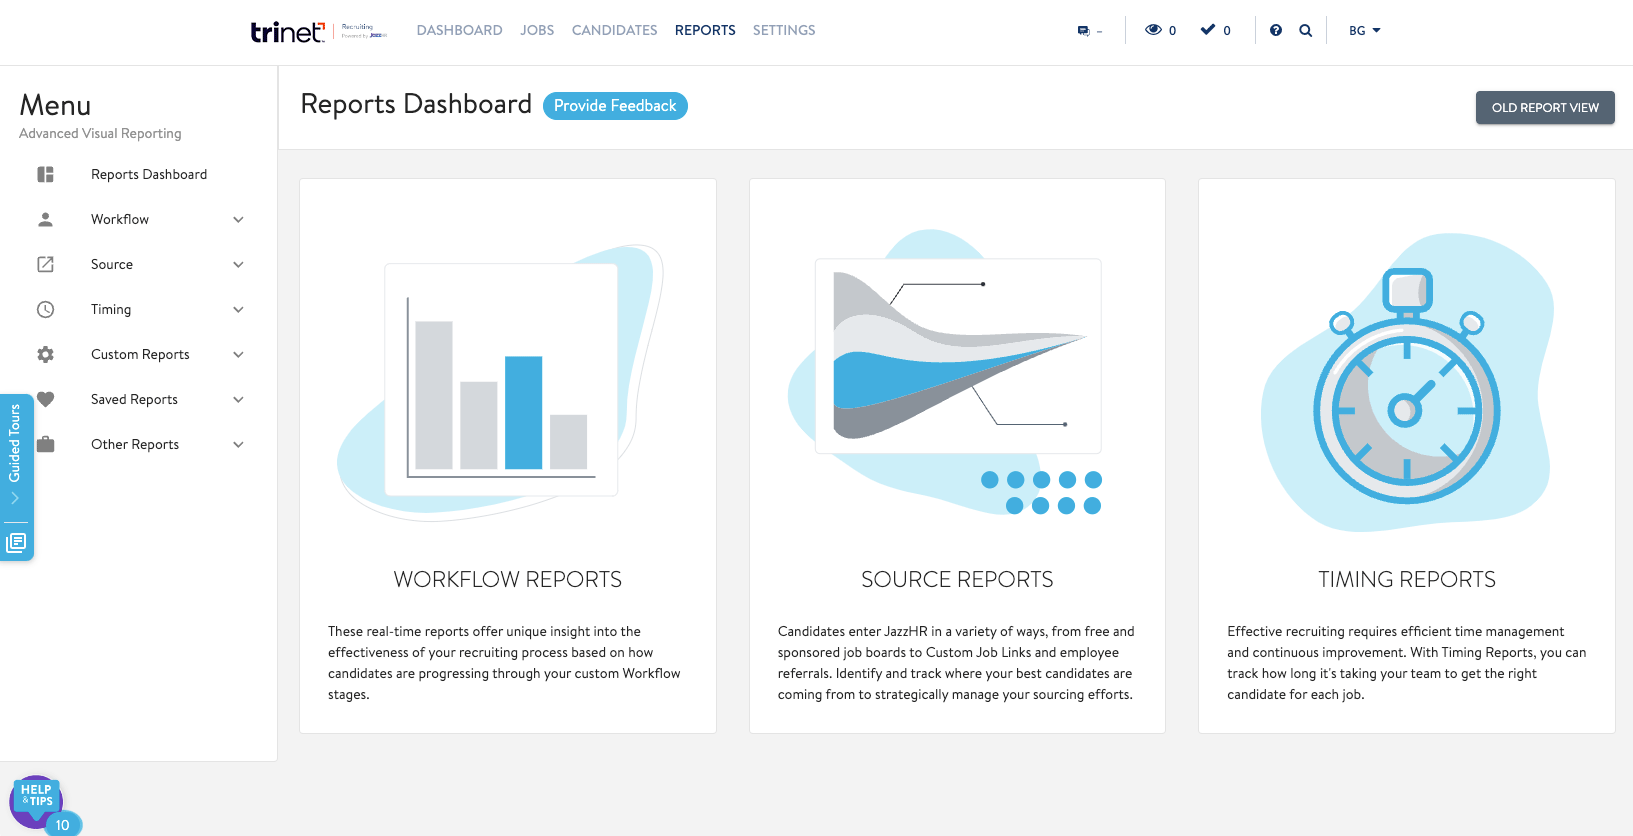Image resolution: width=1633 pixels, height=836 pixels.
Task: Click the search magnifier icon
Action: click(x=1305, y=30)
